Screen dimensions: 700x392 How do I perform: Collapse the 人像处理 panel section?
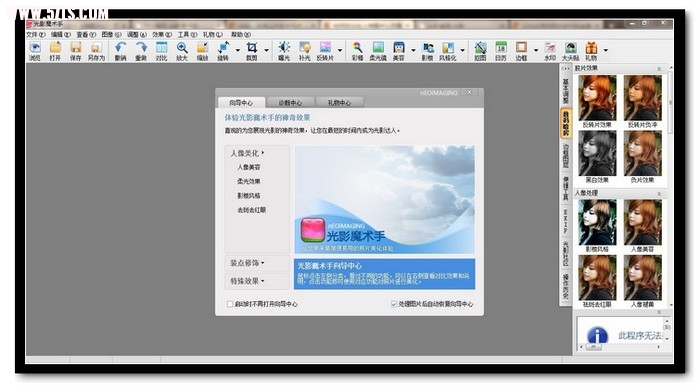pyautogui.click(x=659, y=194)
